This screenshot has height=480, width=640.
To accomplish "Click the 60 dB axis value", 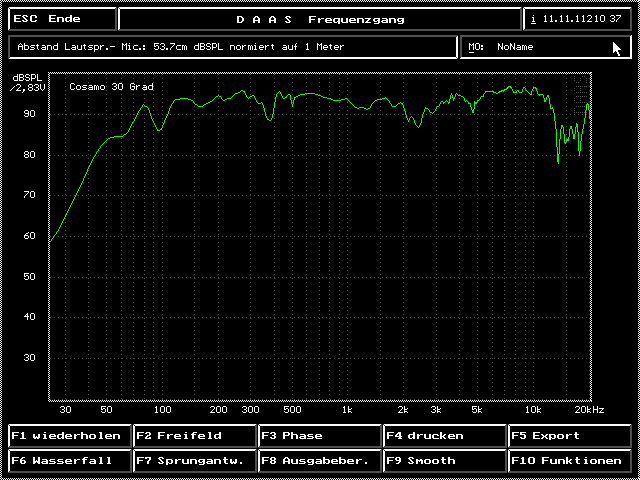I will pos(29,236).
